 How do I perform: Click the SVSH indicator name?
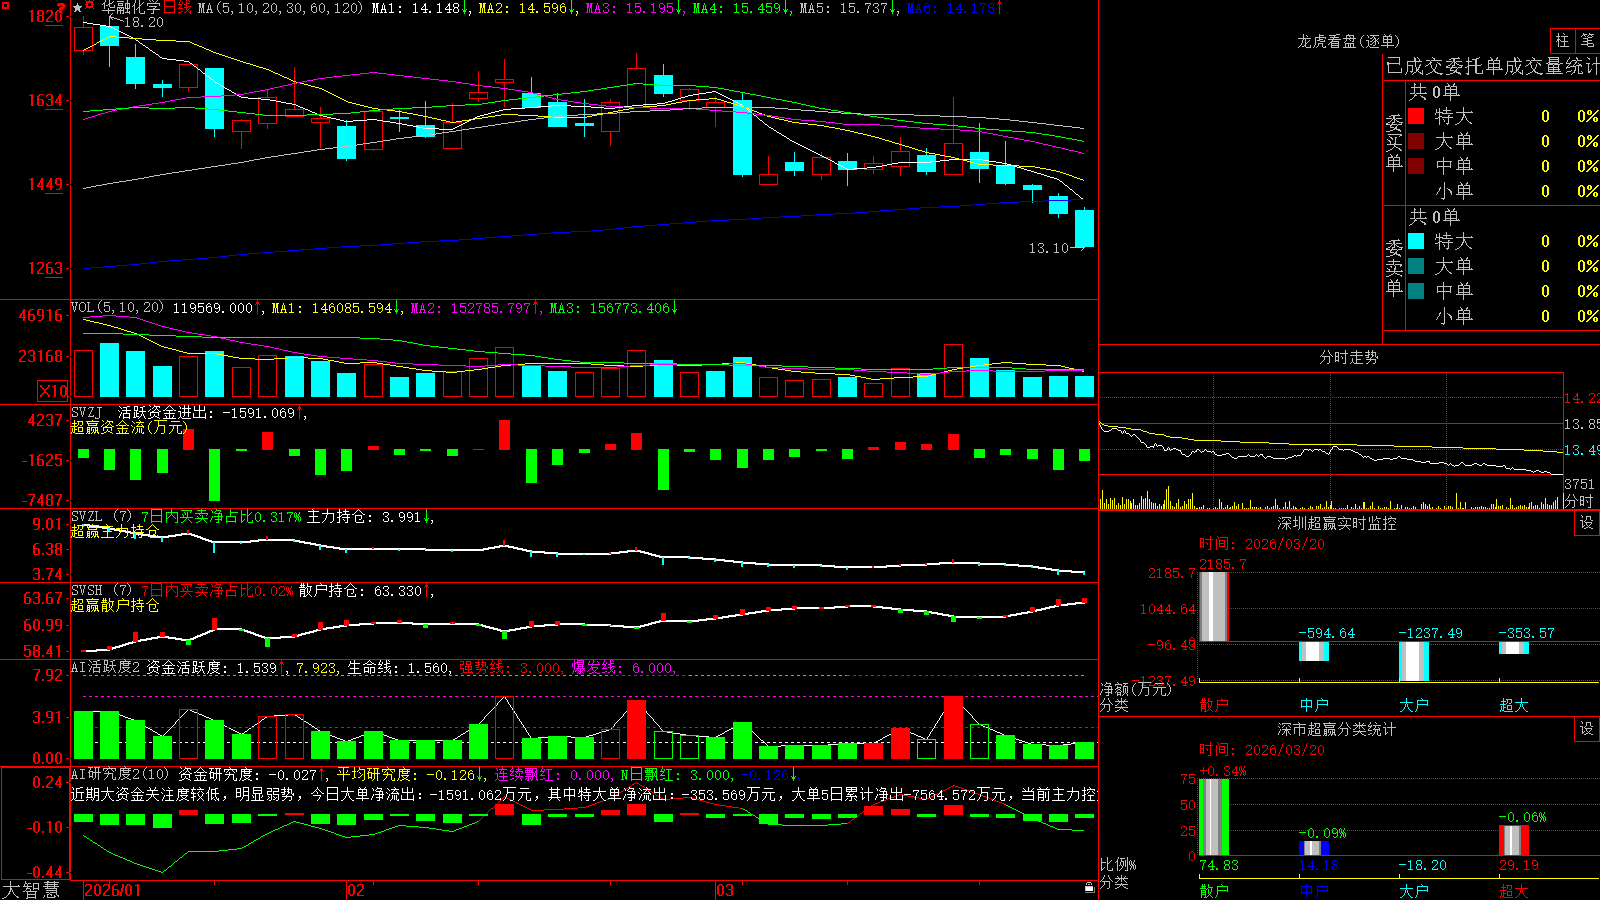coord(87,591)
